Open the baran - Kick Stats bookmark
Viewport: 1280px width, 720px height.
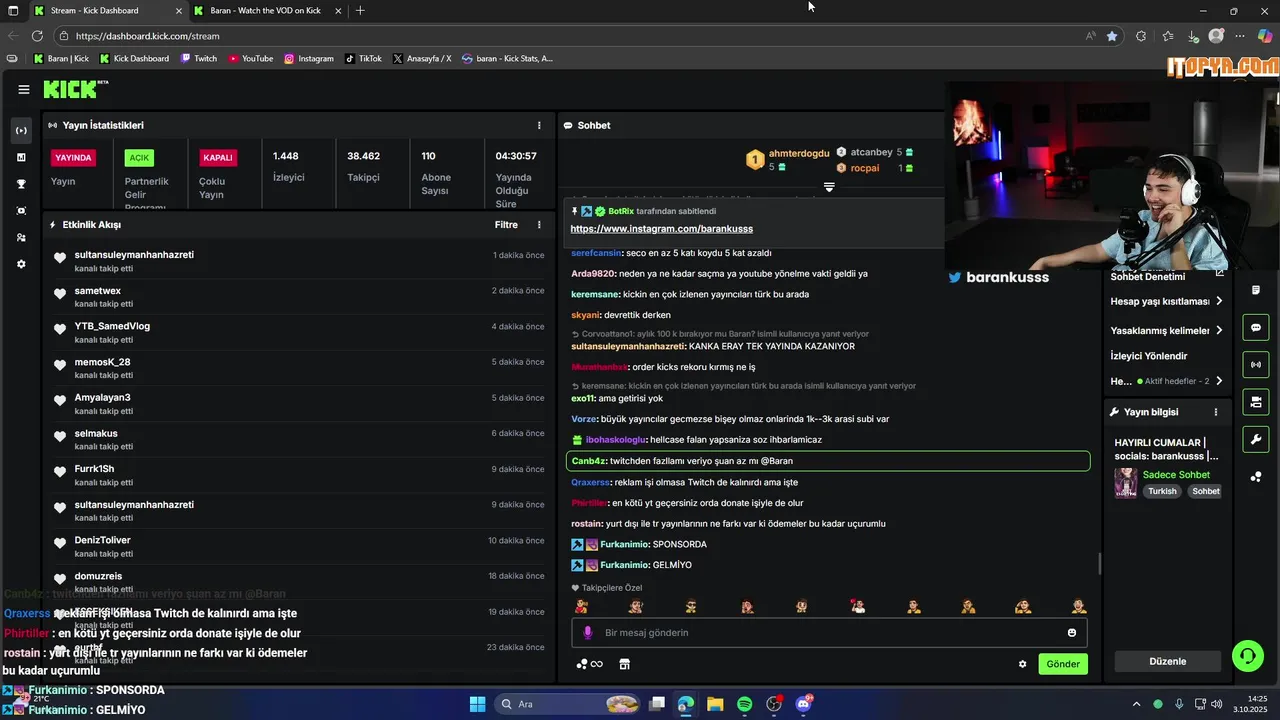click(x=507, y=59)
